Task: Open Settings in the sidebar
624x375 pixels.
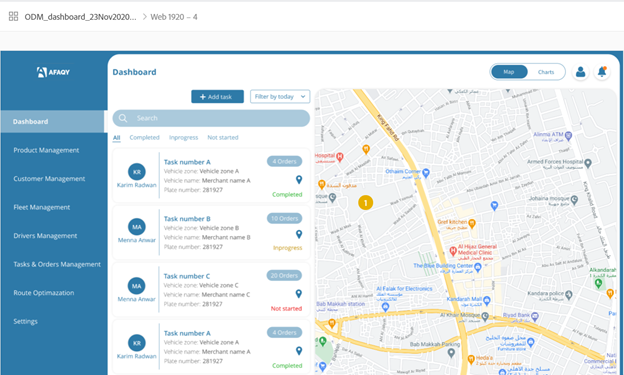Action: pyautogui.click(x=25, y=321)
